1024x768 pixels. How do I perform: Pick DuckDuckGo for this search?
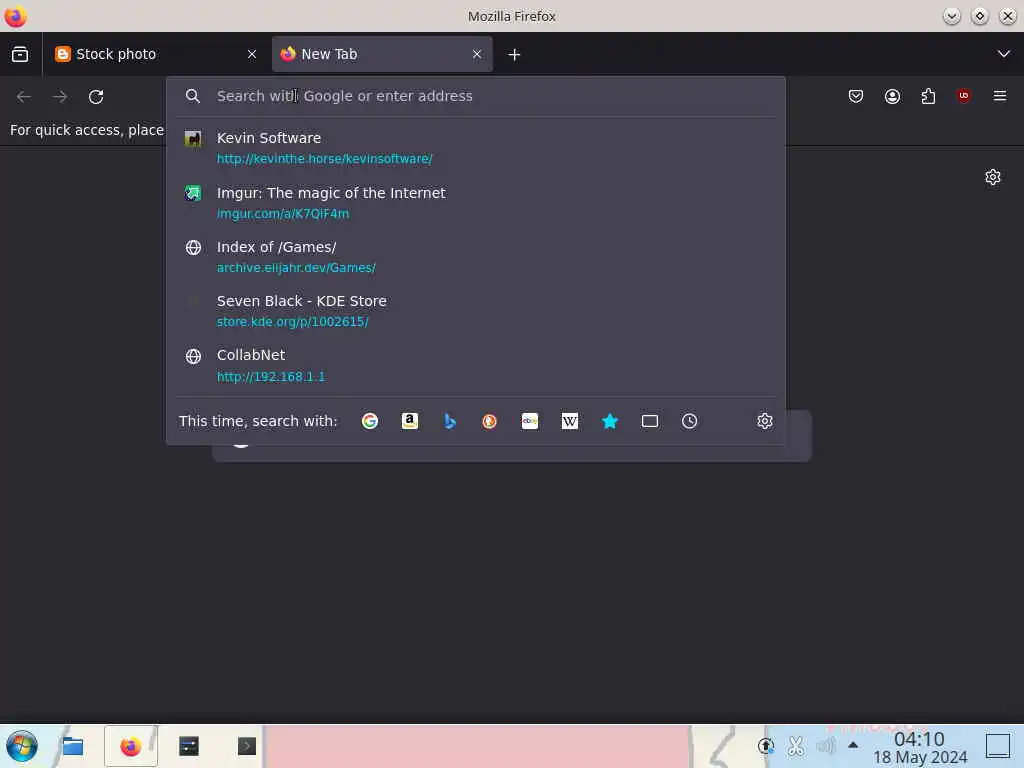tap(489, 421)
